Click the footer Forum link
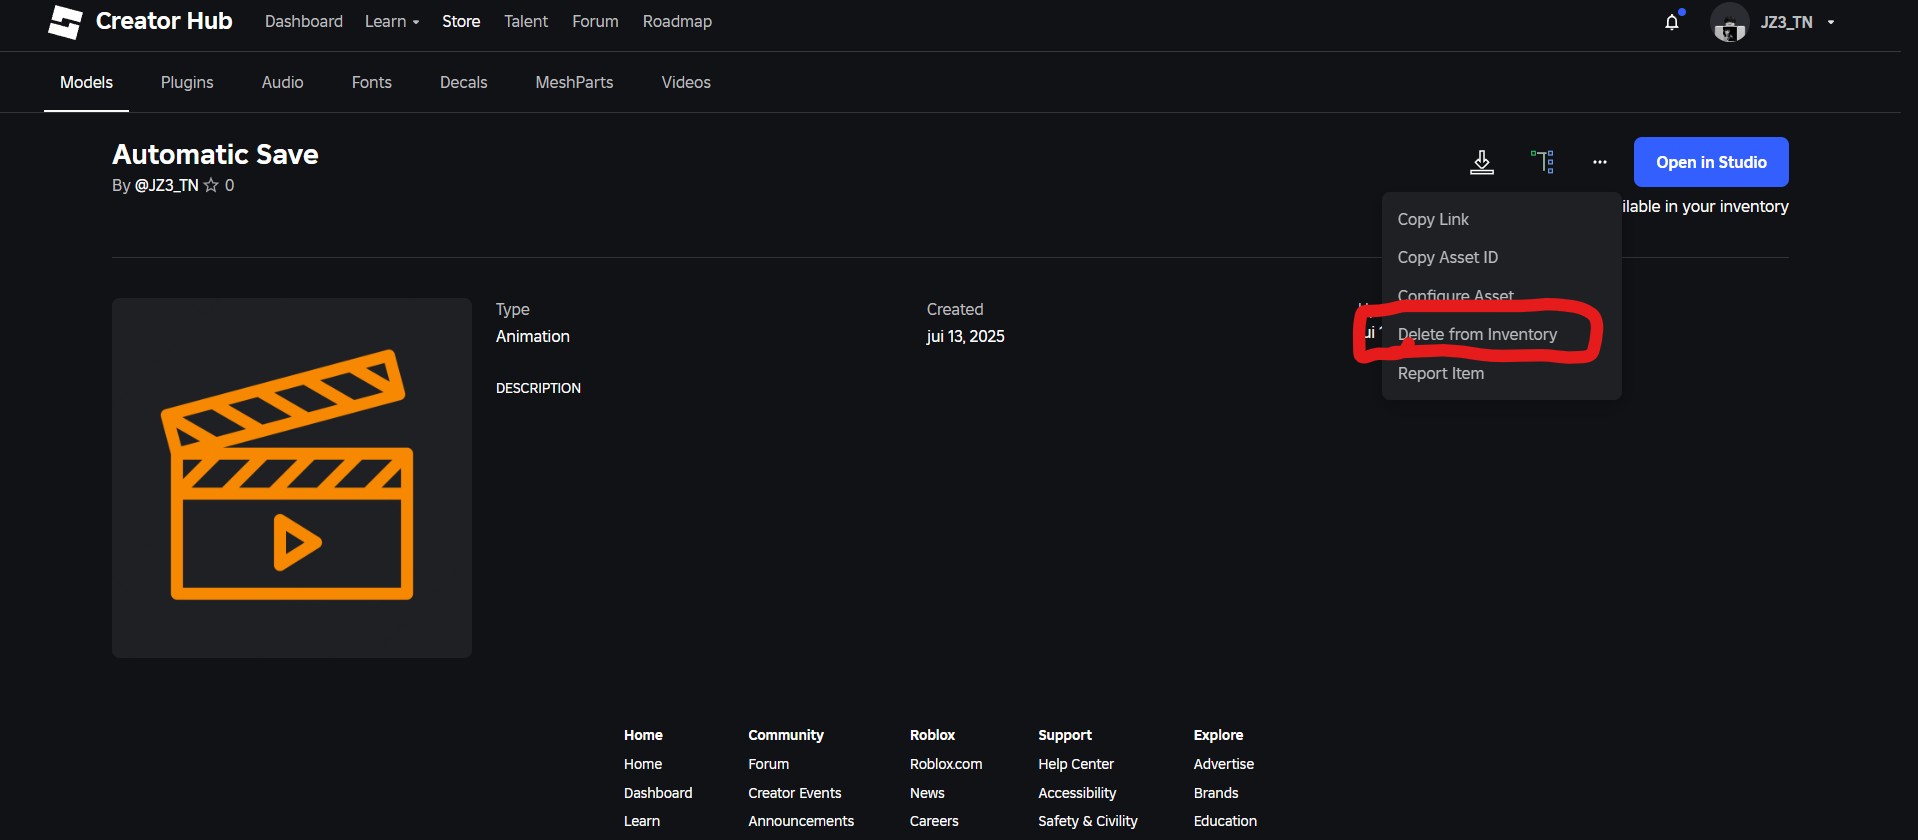This screenshot has width=1918, height=840. (768, 764)
